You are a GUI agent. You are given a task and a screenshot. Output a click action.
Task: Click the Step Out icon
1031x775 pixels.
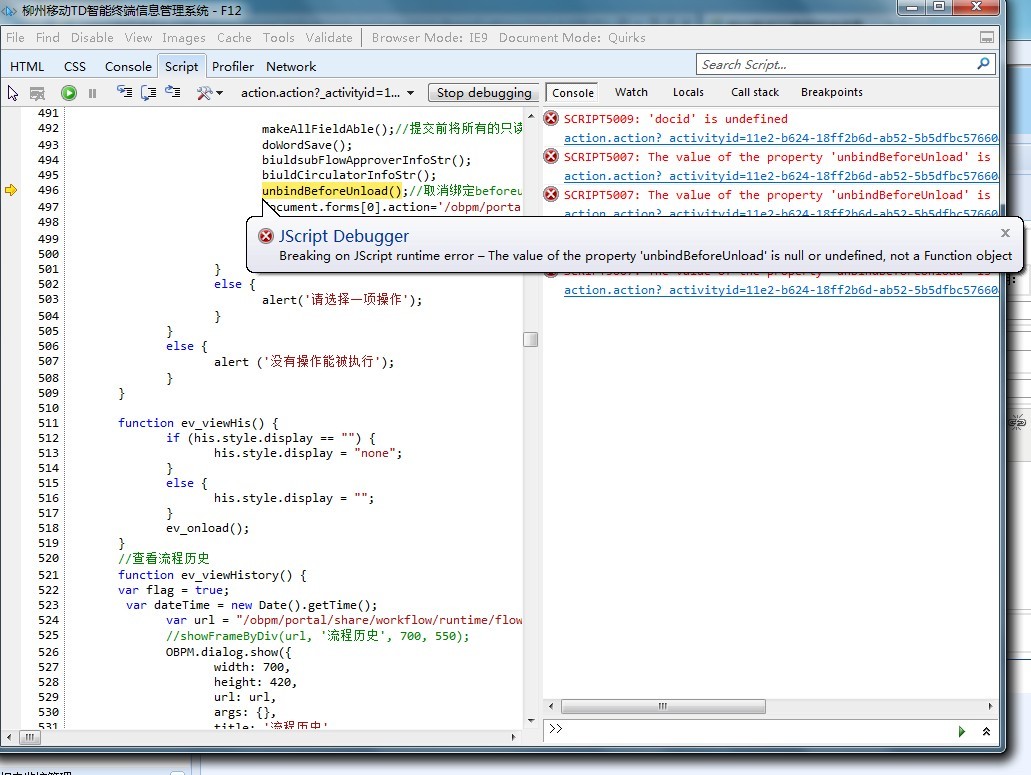[173, 92]
